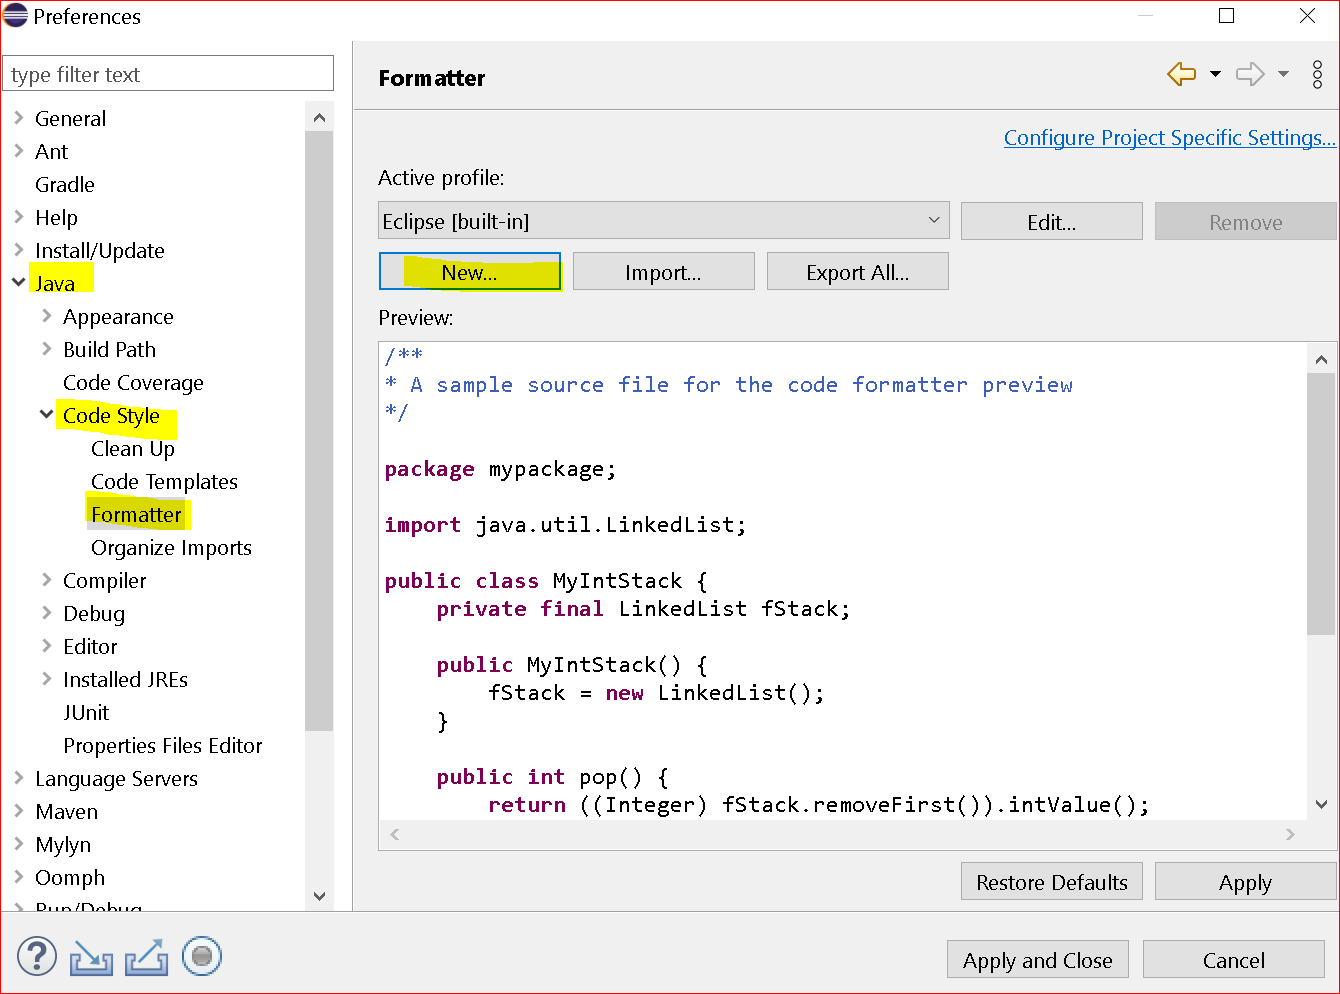This screenshot has width=1340, height=994.
Task: Collapse the Java tree node
Action: [18, 283]
